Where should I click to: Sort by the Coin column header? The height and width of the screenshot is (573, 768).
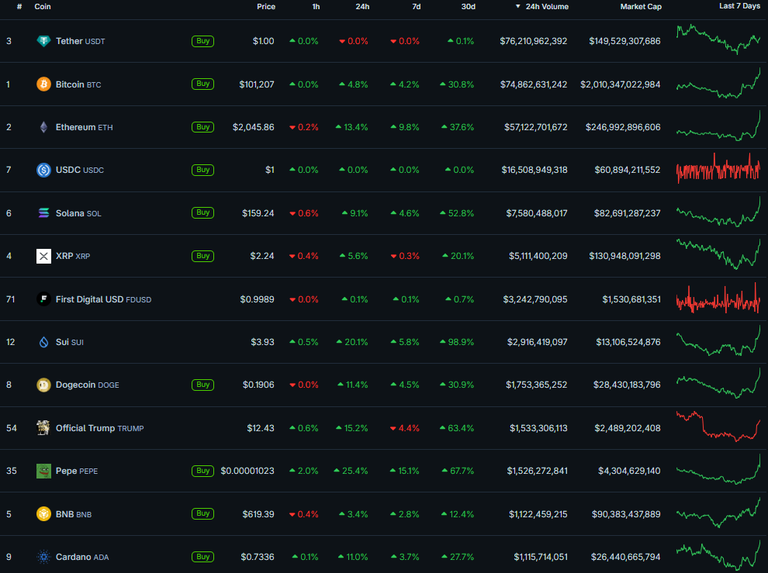pyautogui.click(x=43, y=6)
